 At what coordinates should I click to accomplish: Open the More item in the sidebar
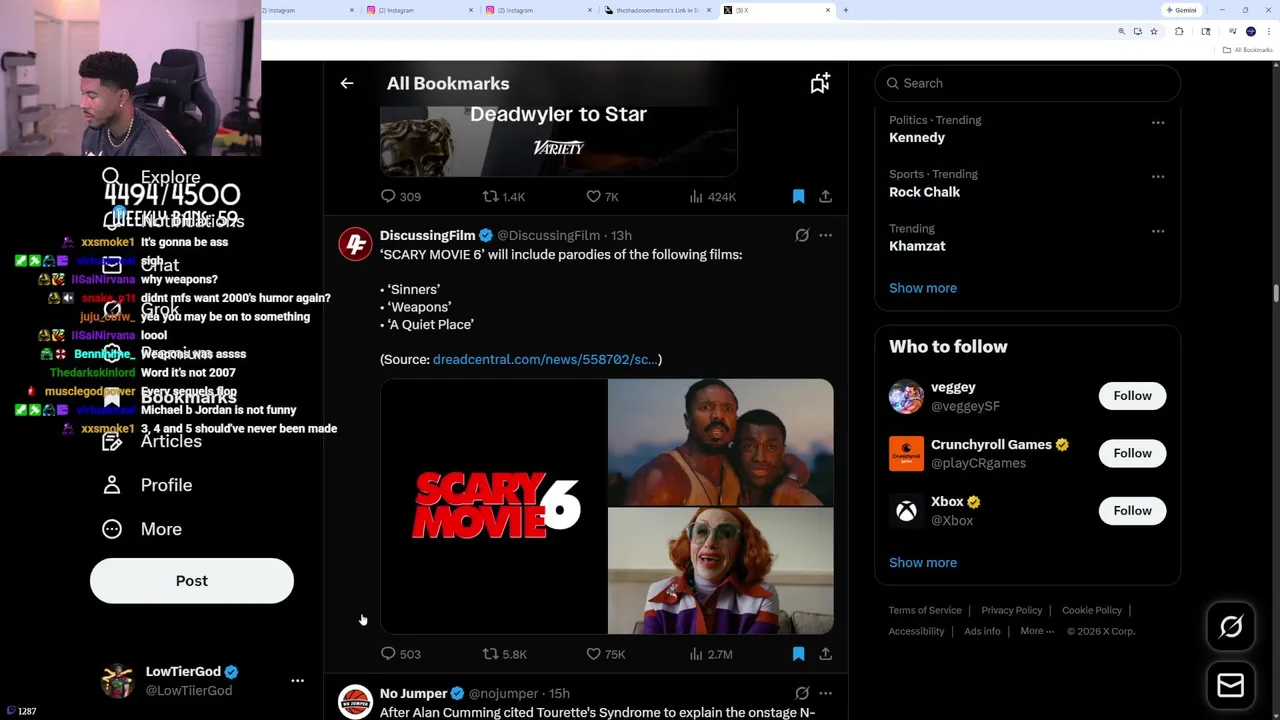tap(142, 529)
